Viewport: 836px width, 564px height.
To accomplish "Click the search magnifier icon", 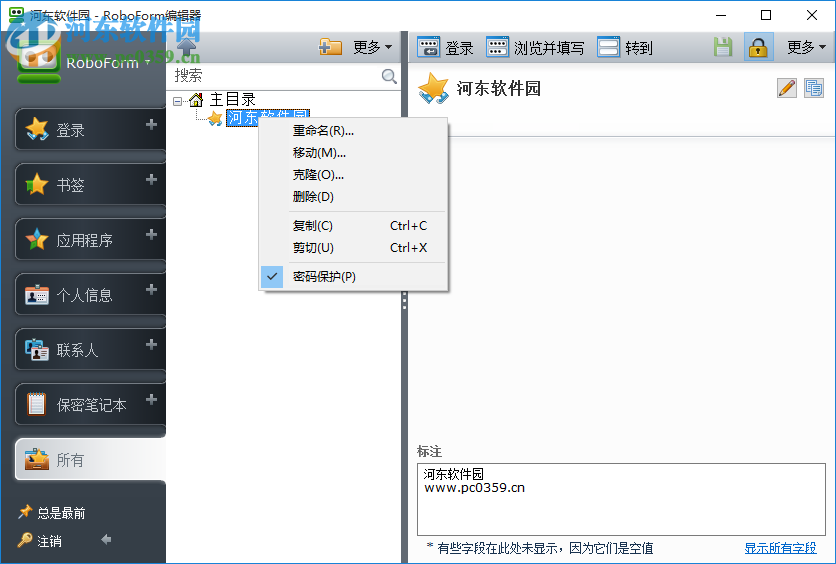I will click(x=389, y=76).
